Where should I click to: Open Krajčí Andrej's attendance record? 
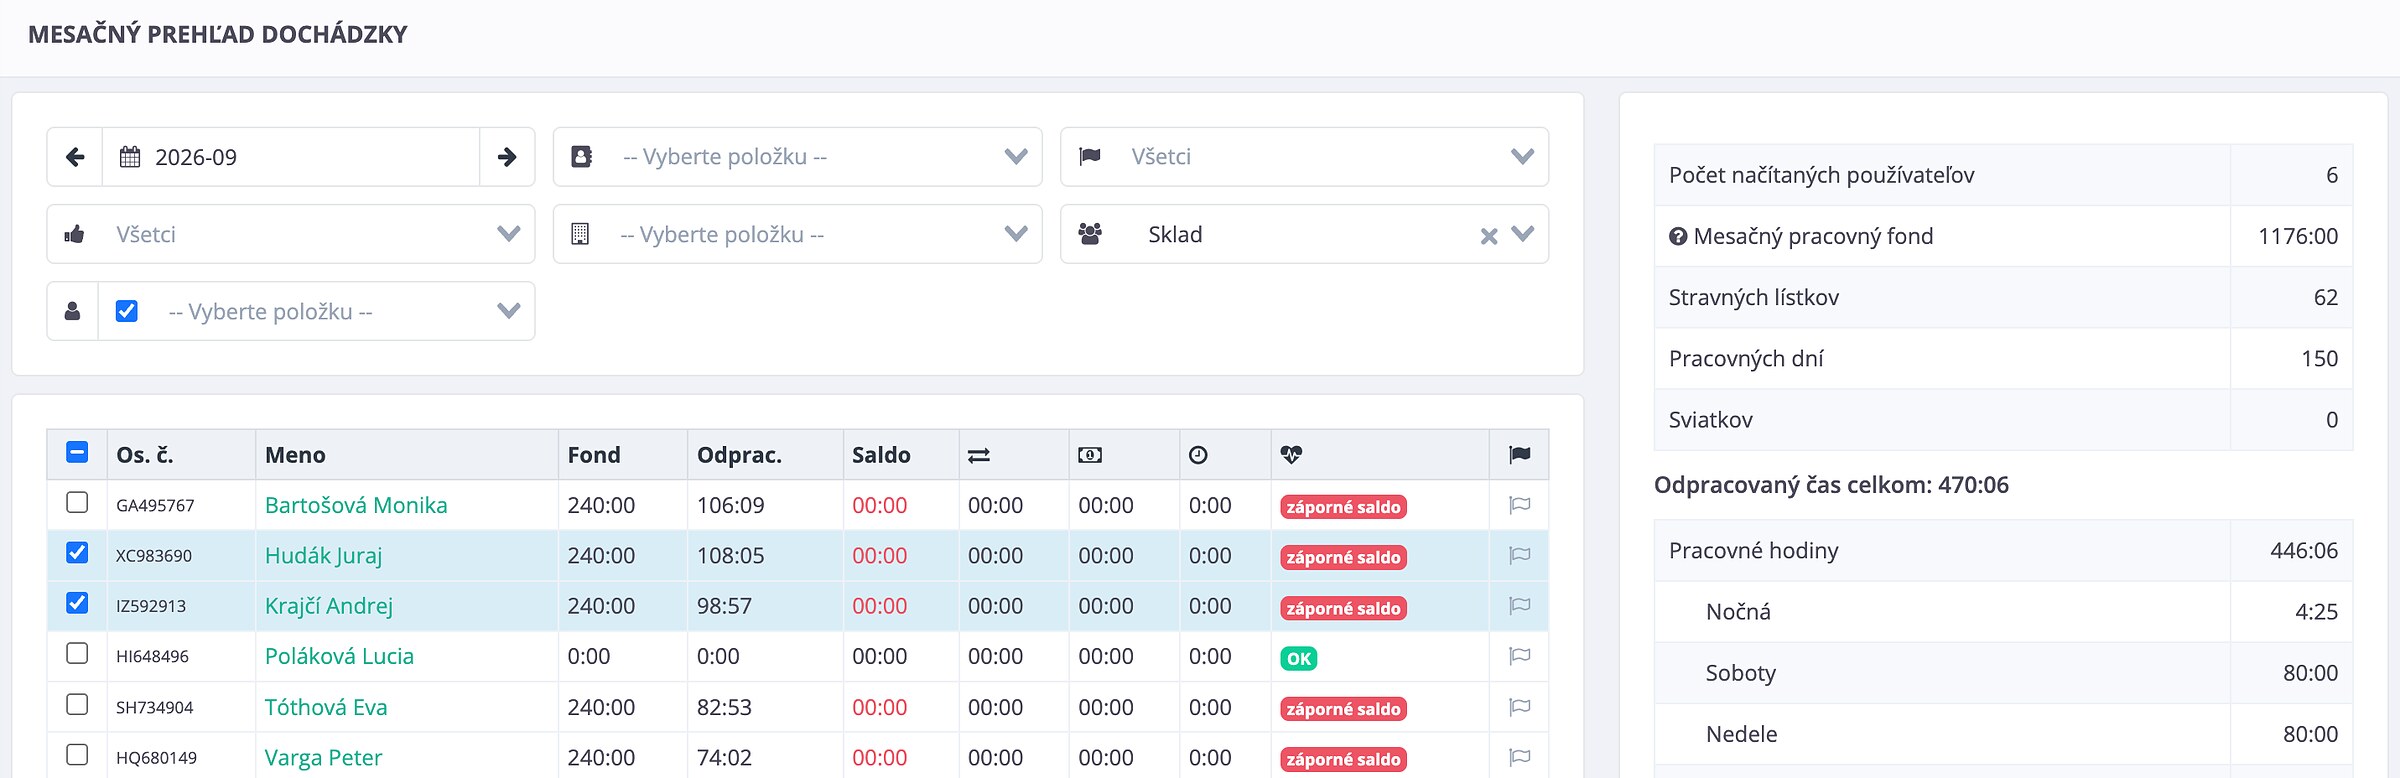[x=329, y=606]
